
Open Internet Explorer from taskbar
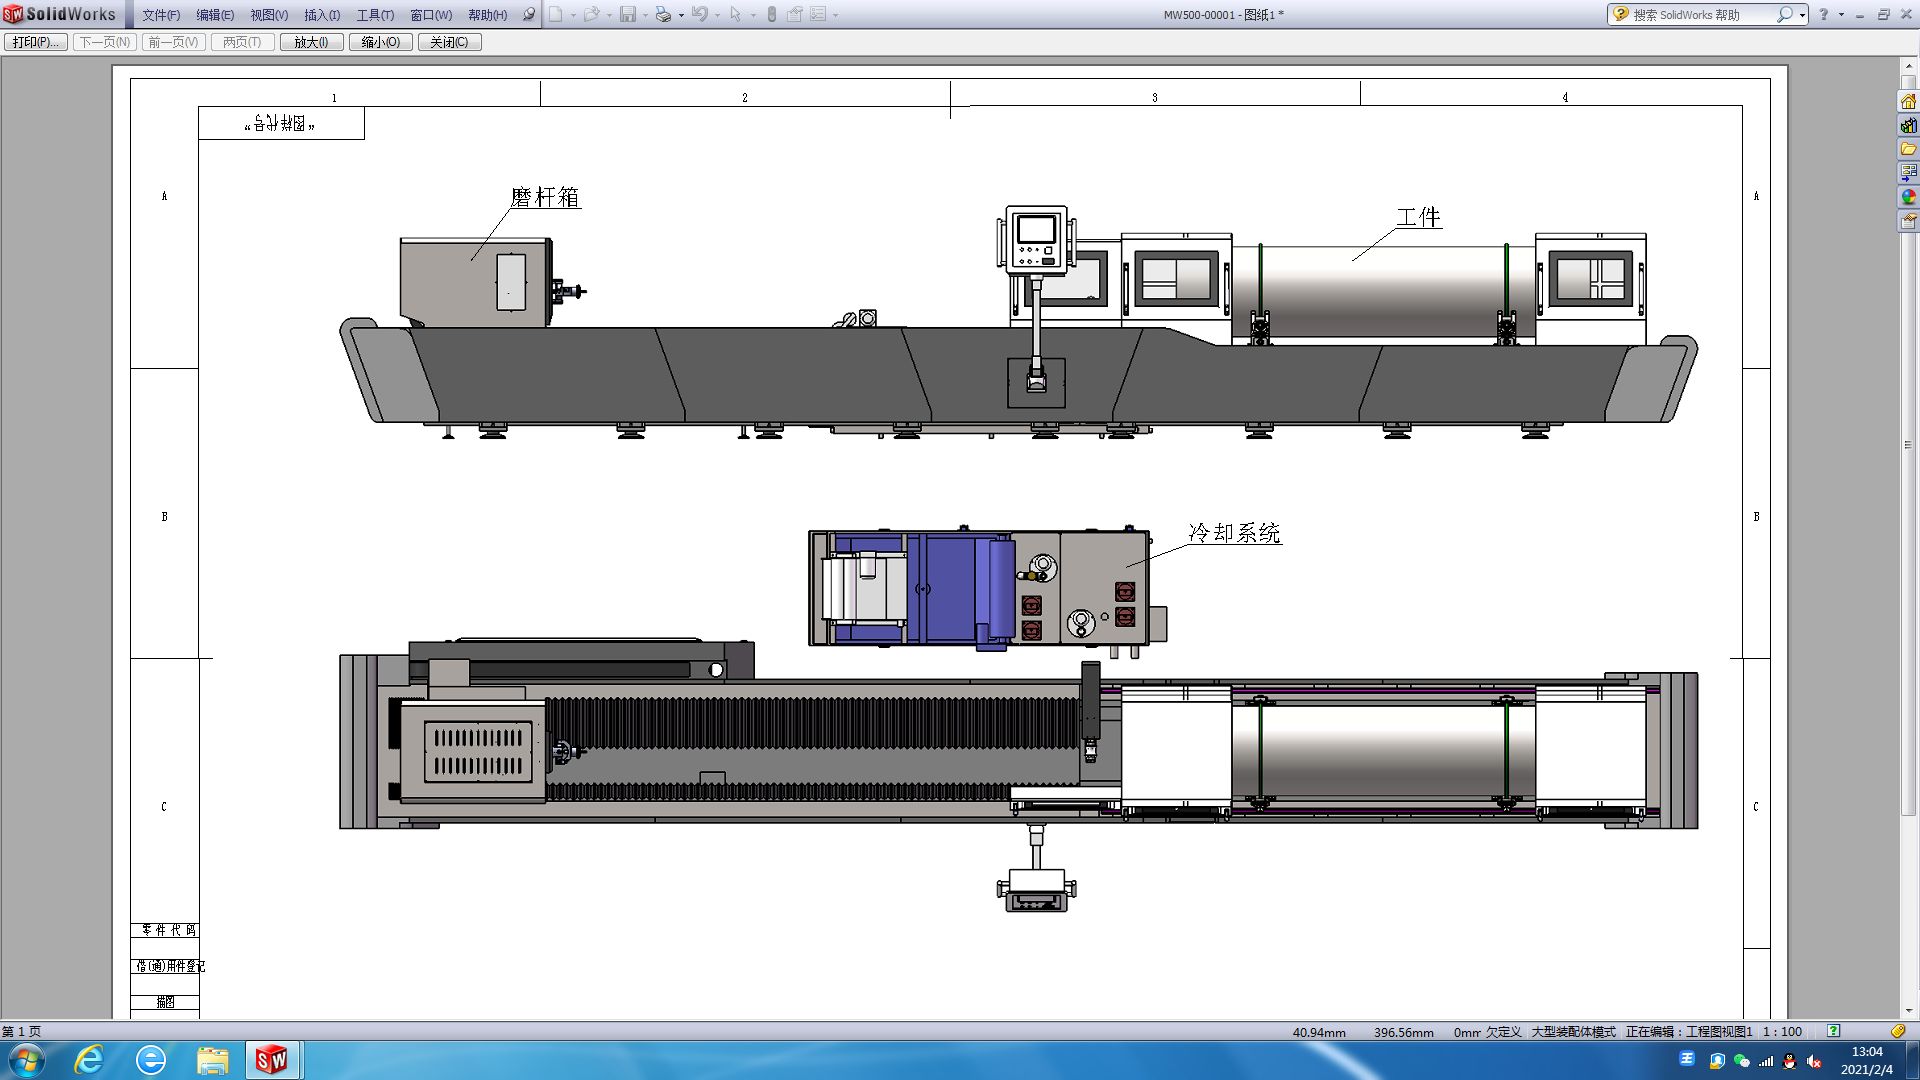(89, 1060)
